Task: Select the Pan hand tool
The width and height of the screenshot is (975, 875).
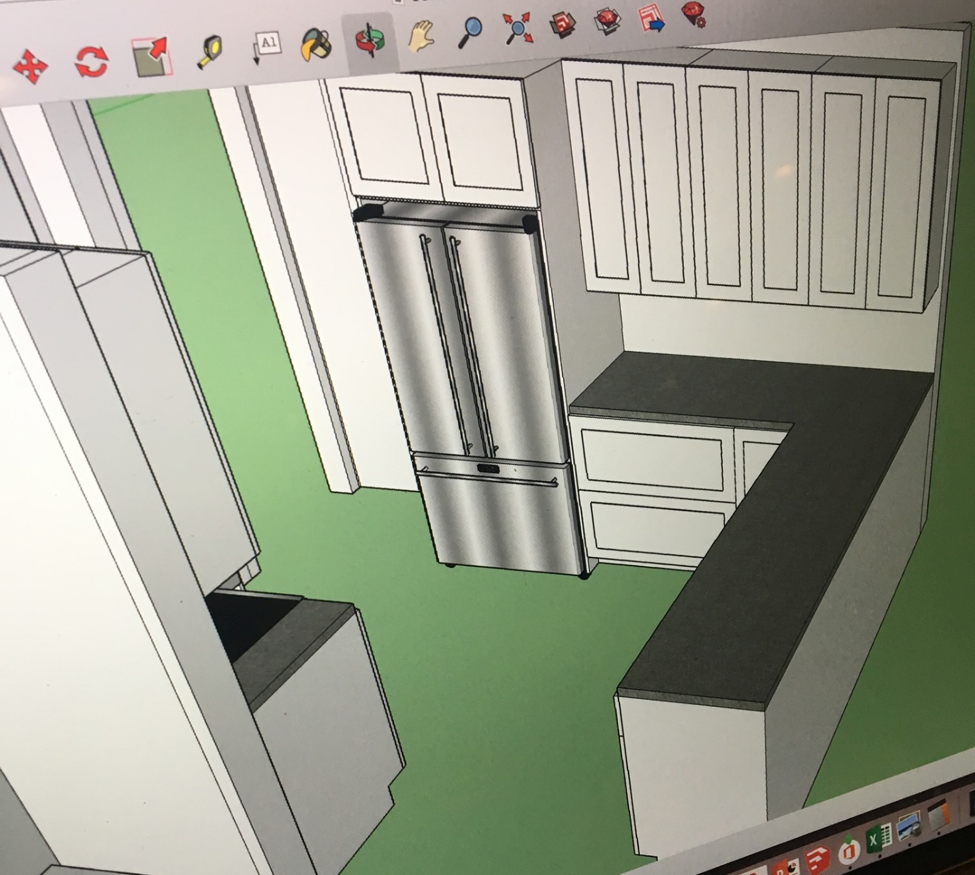Action: [421, 34]
